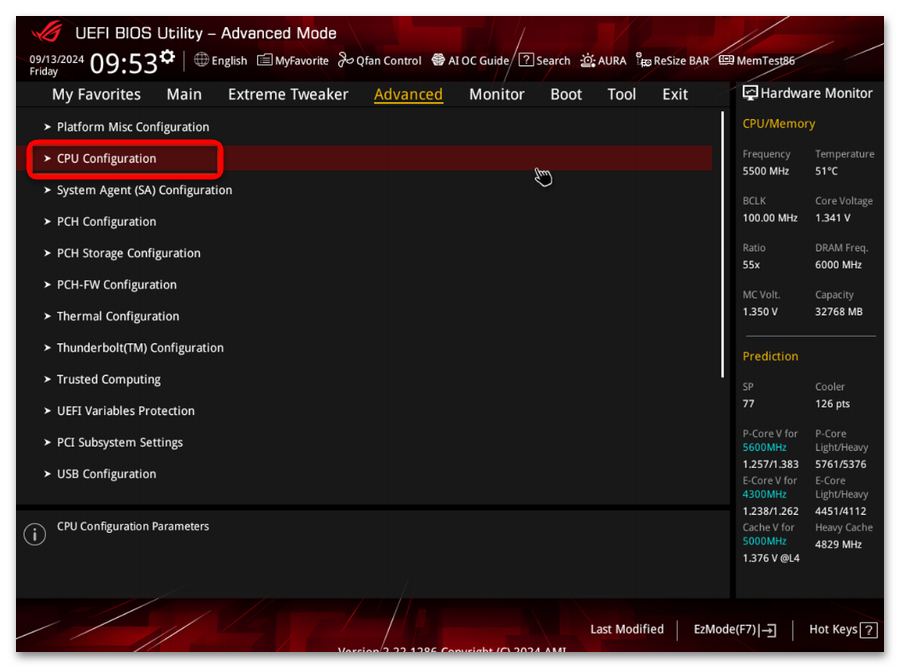Click the EzMode exit arrow icon

[x=768, y=630]
